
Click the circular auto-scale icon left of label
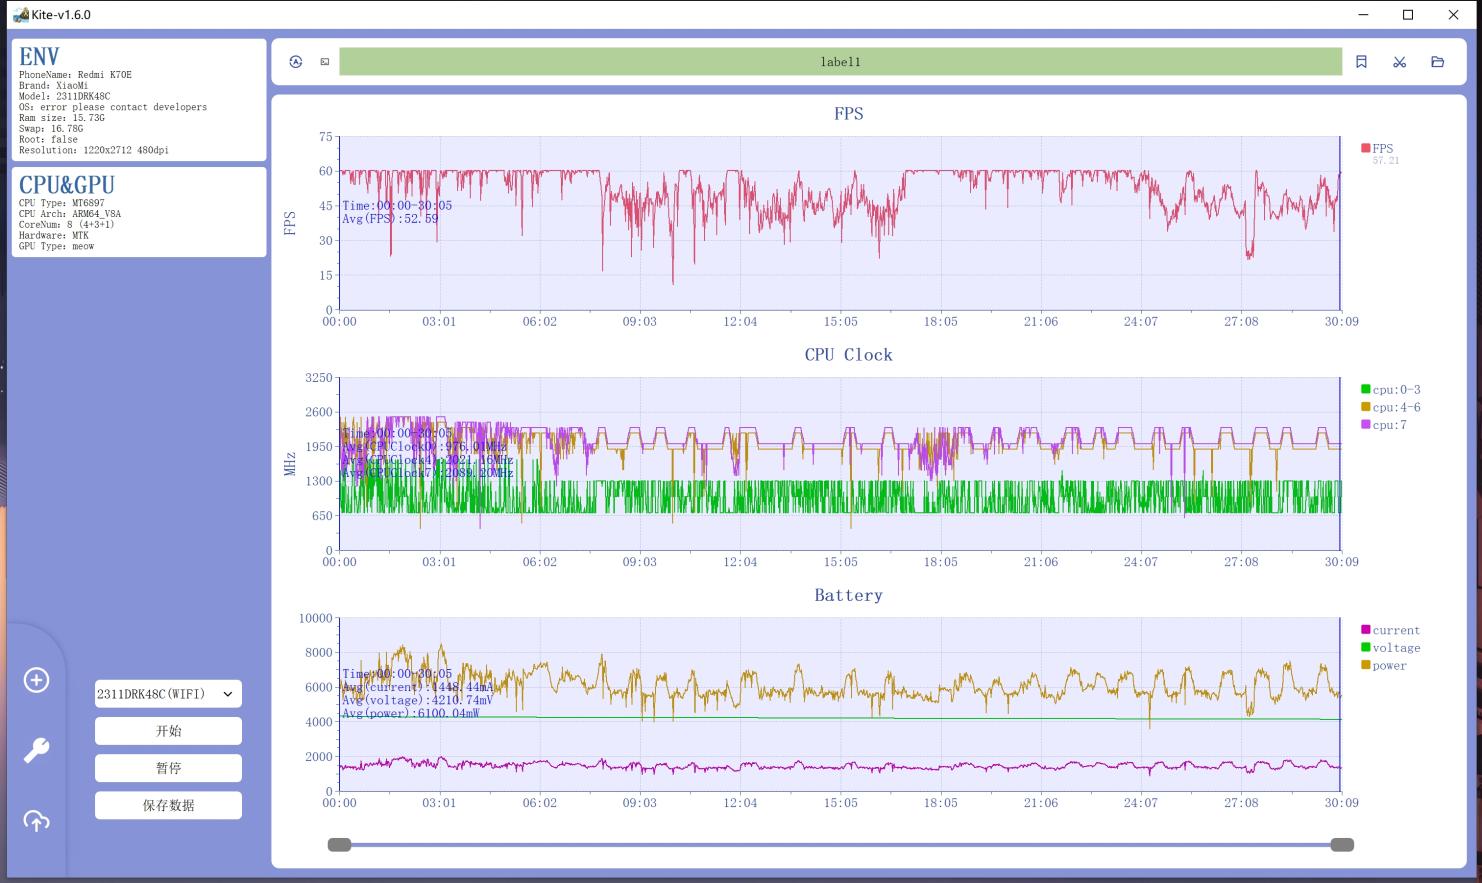296,62
